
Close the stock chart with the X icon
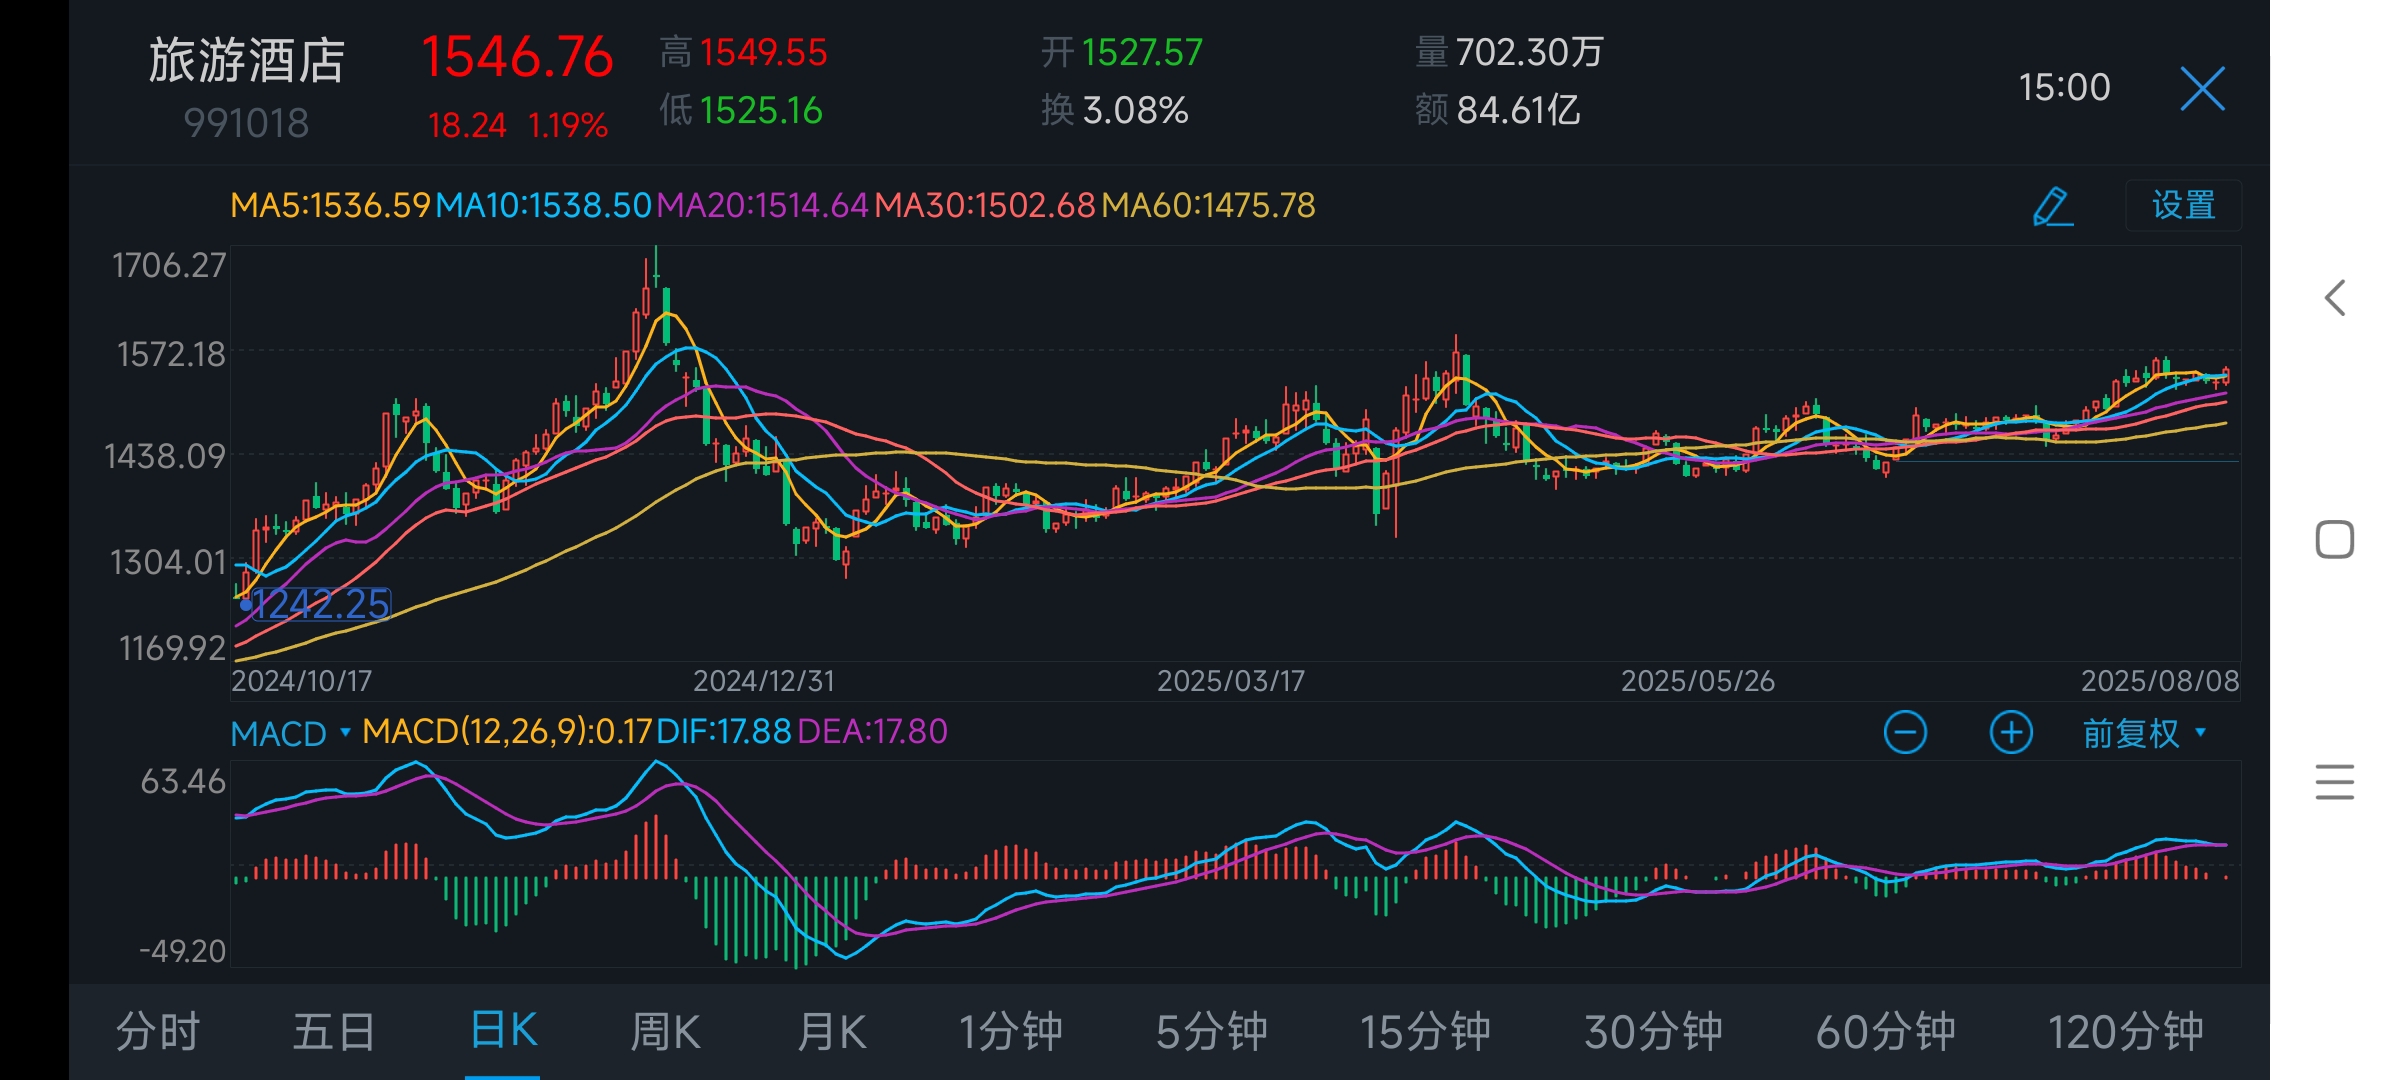coord(2202,89)
